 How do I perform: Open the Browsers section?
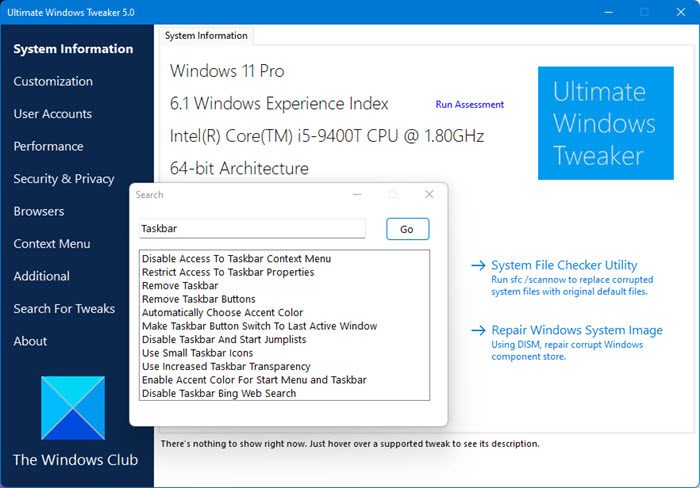[39, 211]
